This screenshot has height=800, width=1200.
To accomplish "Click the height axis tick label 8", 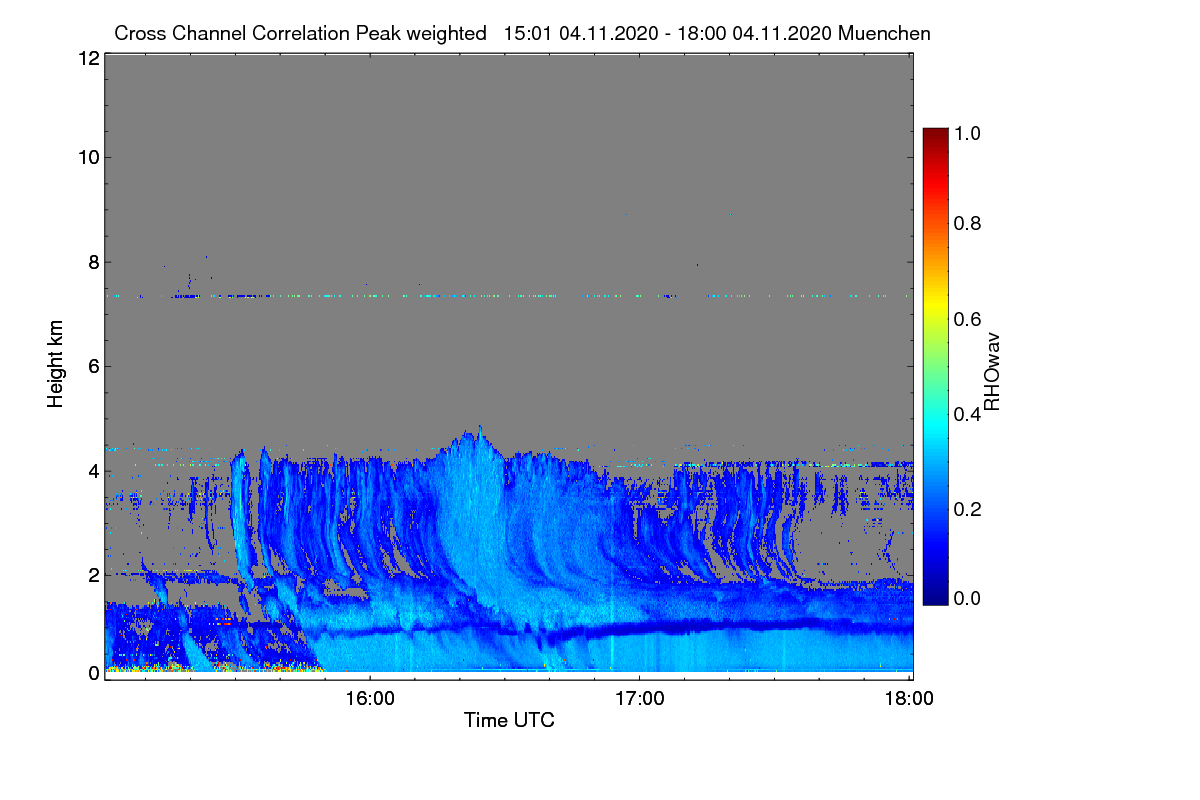I will pyautogui.click(x=93, y=263).
